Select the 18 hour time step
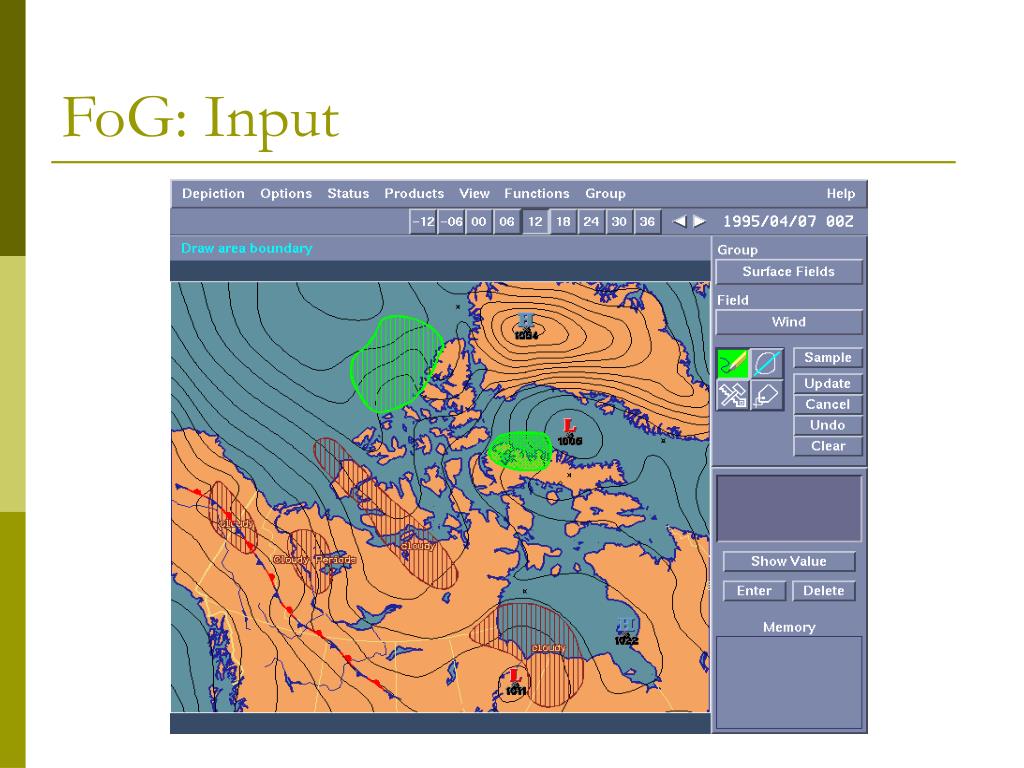Viewport: 1024px width, 768px height. point(564,221)
